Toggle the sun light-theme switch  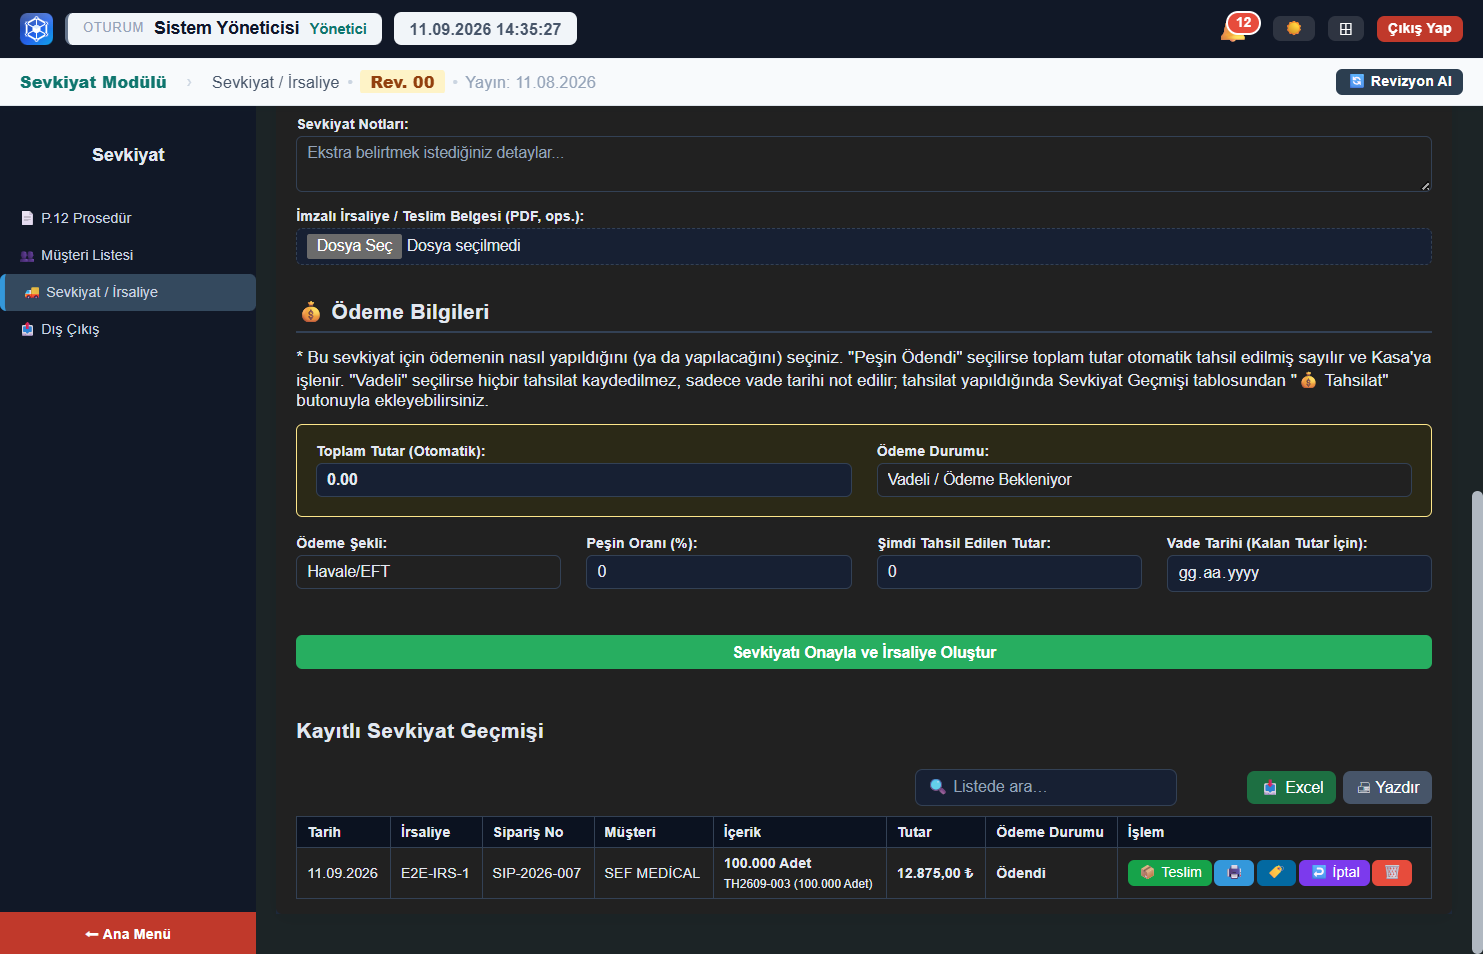click(1294, 28)
